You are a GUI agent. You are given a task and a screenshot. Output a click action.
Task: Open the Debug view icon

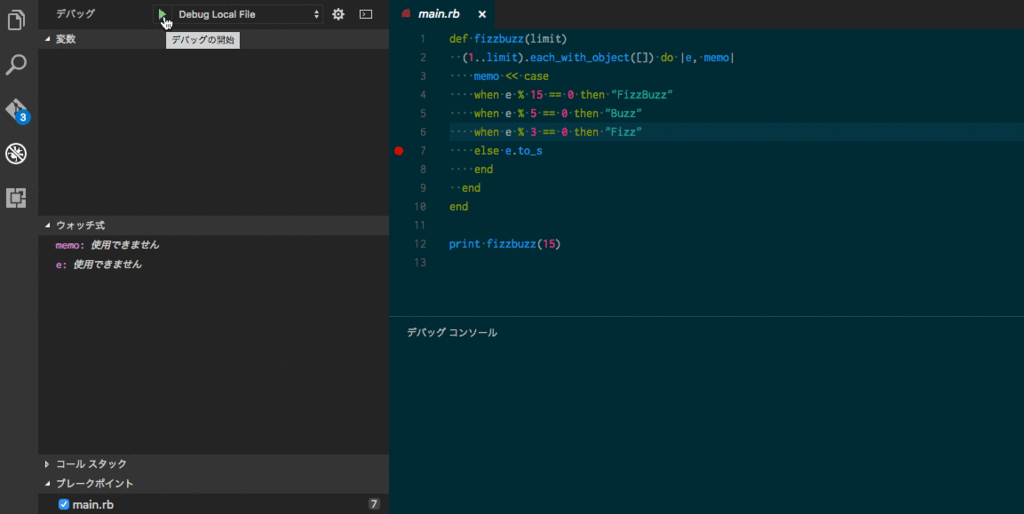coord(16,153)
